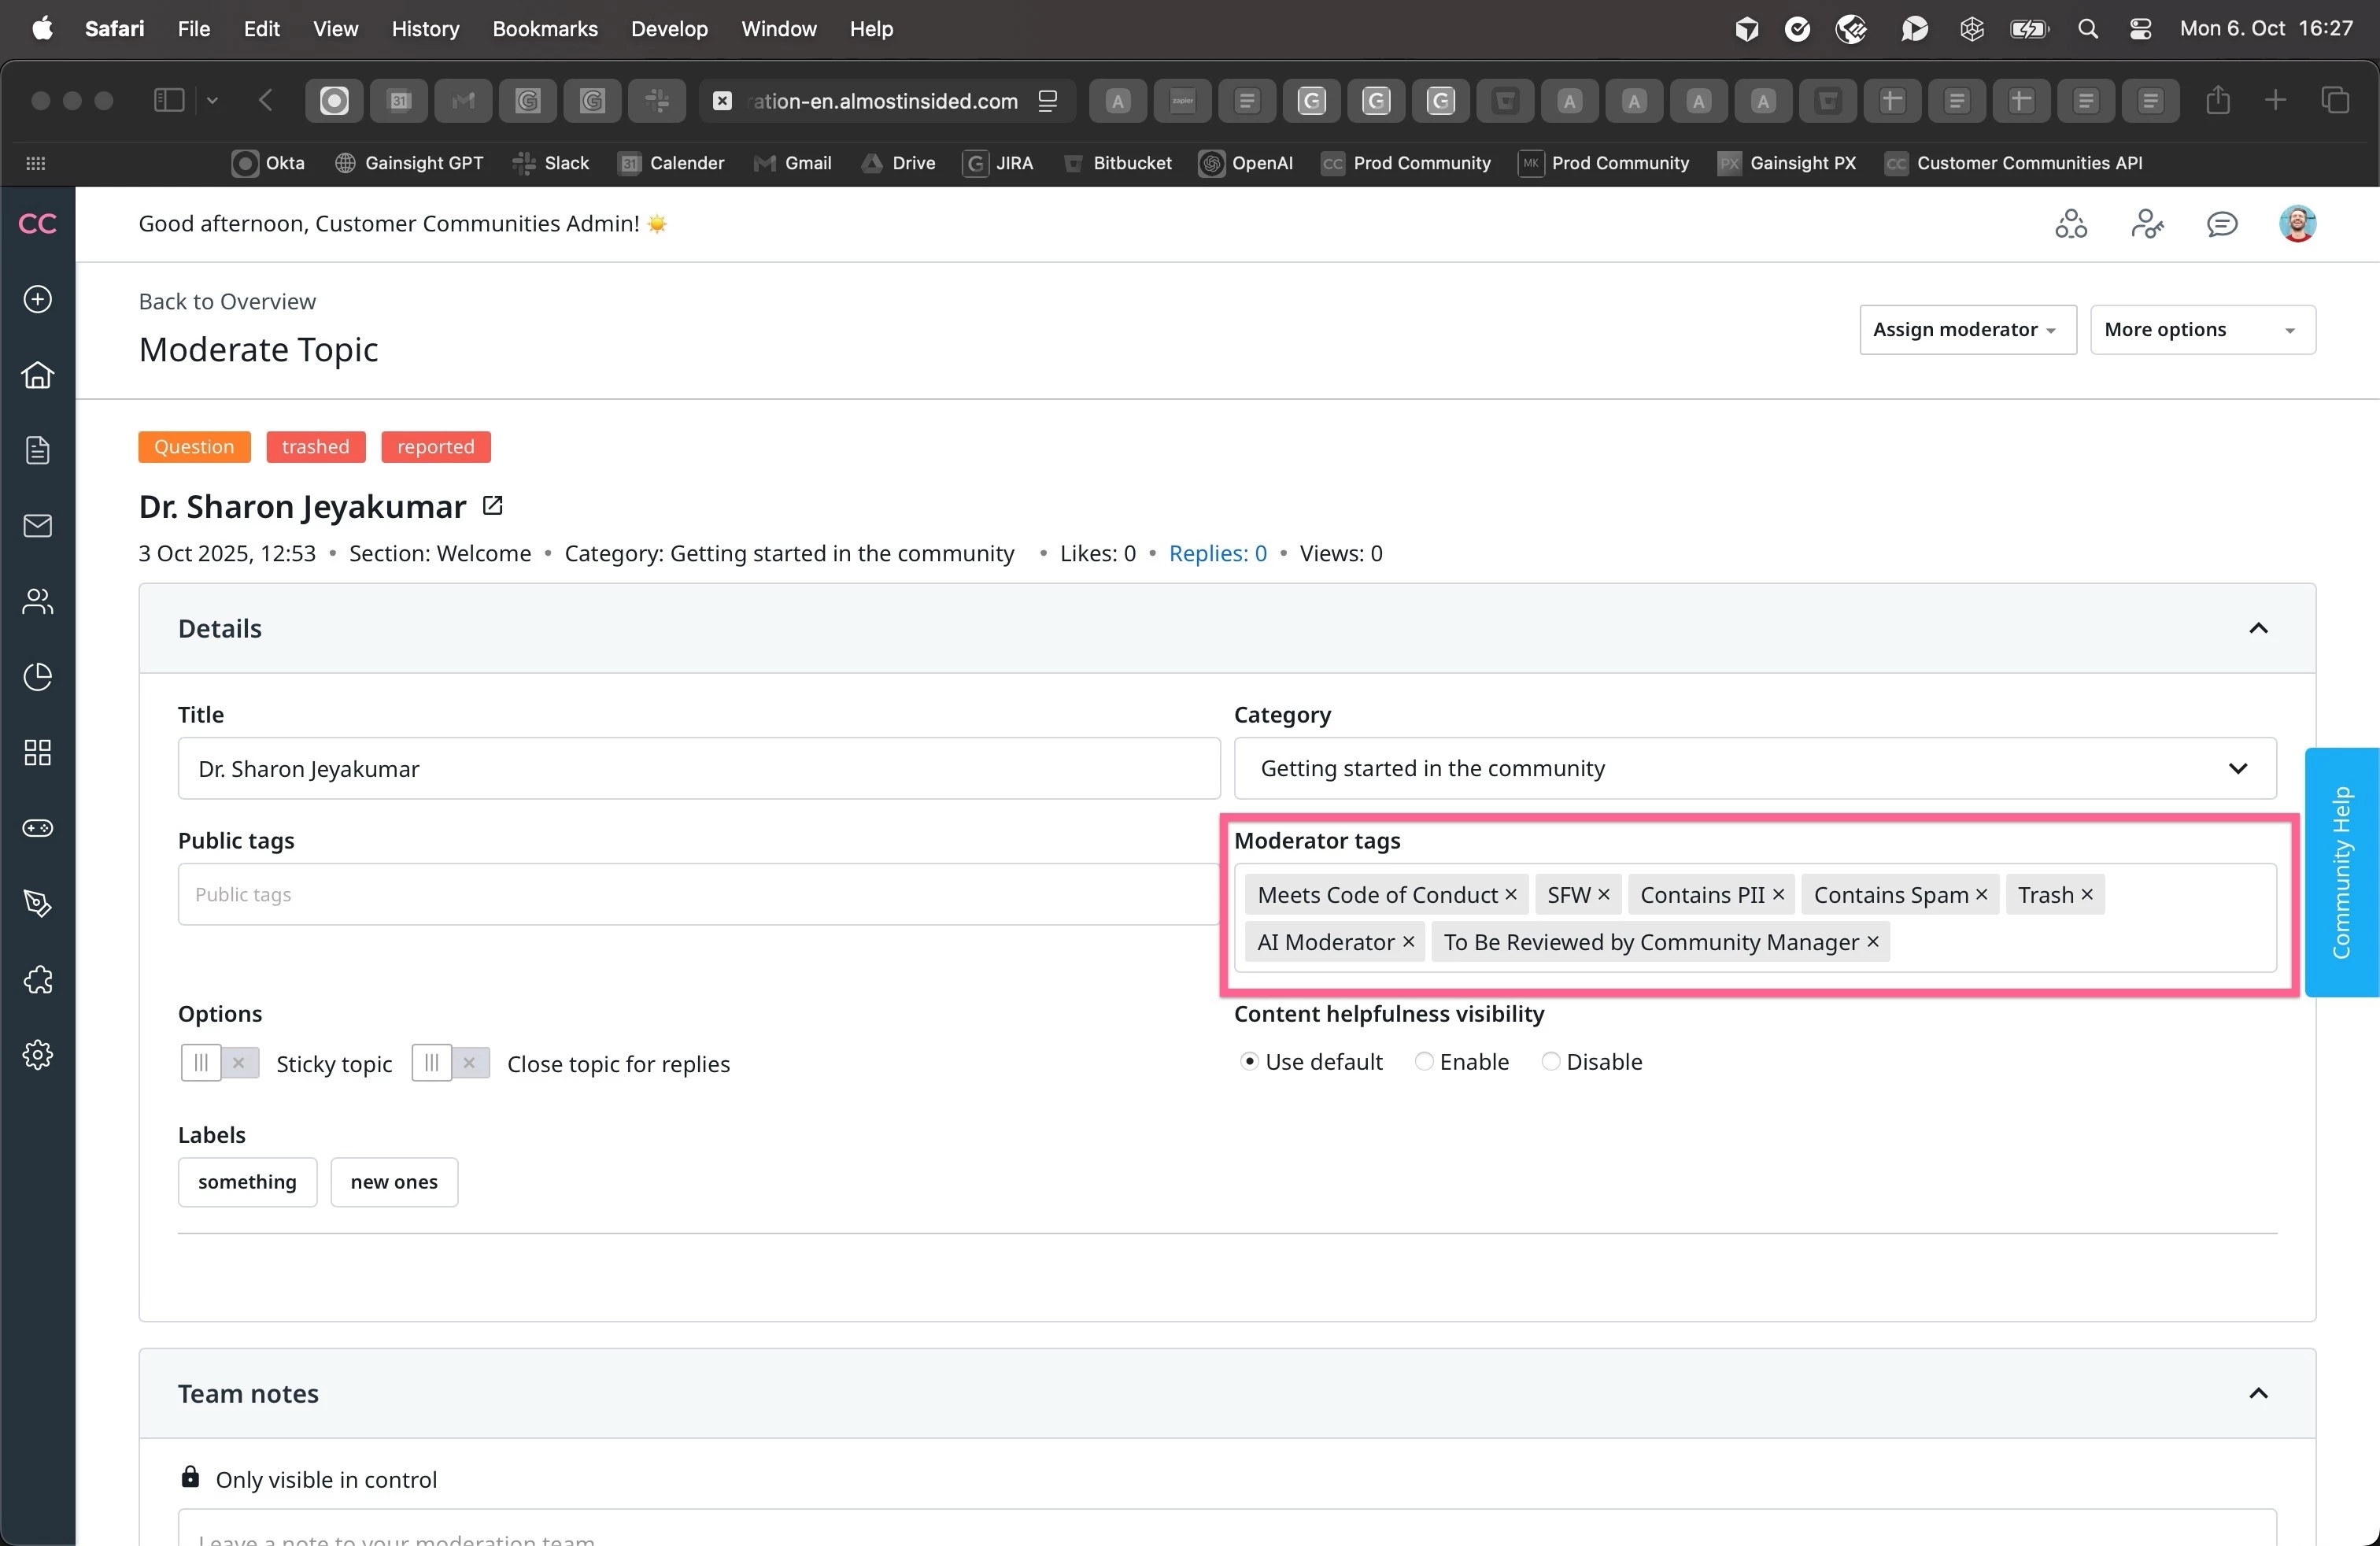The image size is (2380, 1546).
Task: Click the analytics pie chart sidebar icon
Action: [x=37, y=677]
